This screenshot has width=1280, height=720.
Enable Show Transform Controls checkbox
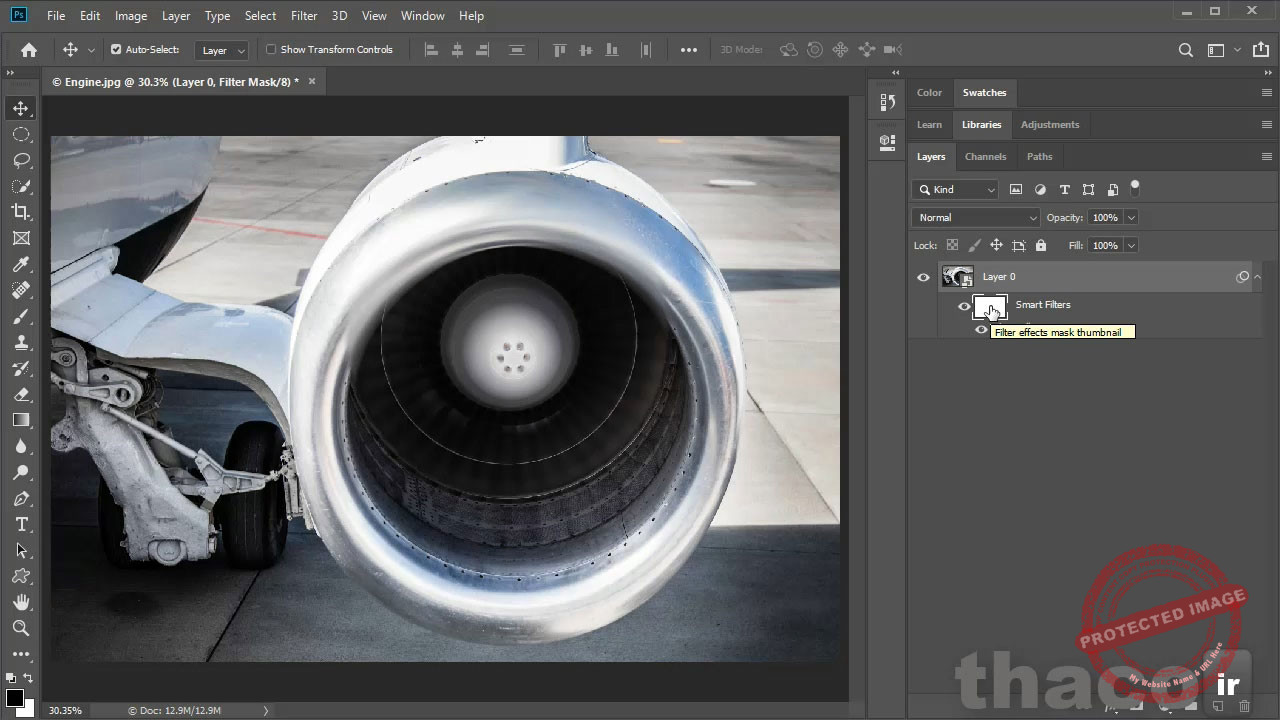point(270,49)
